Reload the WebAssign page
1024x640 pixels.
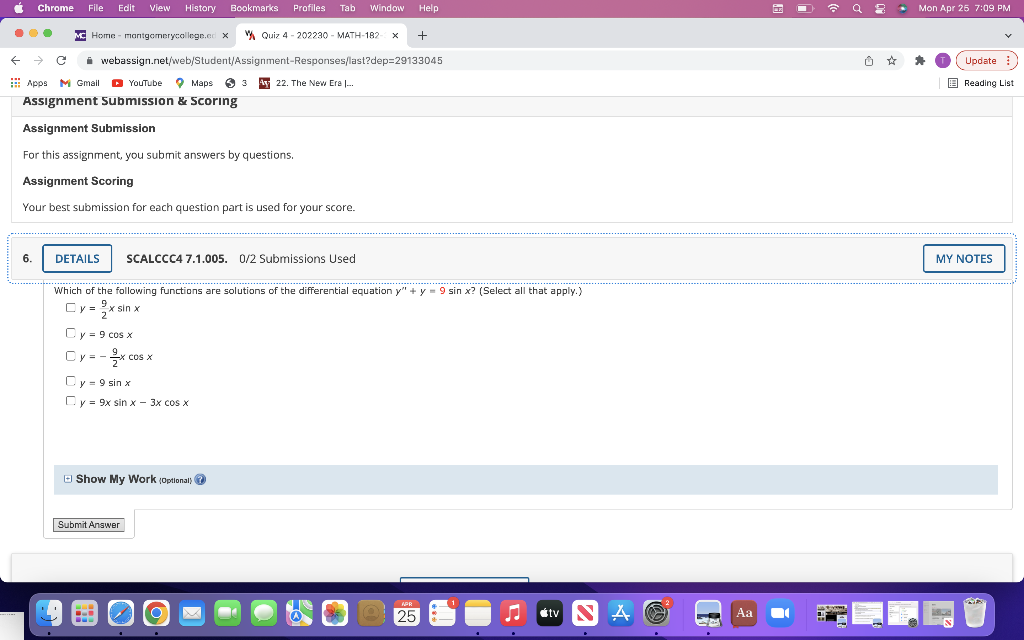coord(63,60)
